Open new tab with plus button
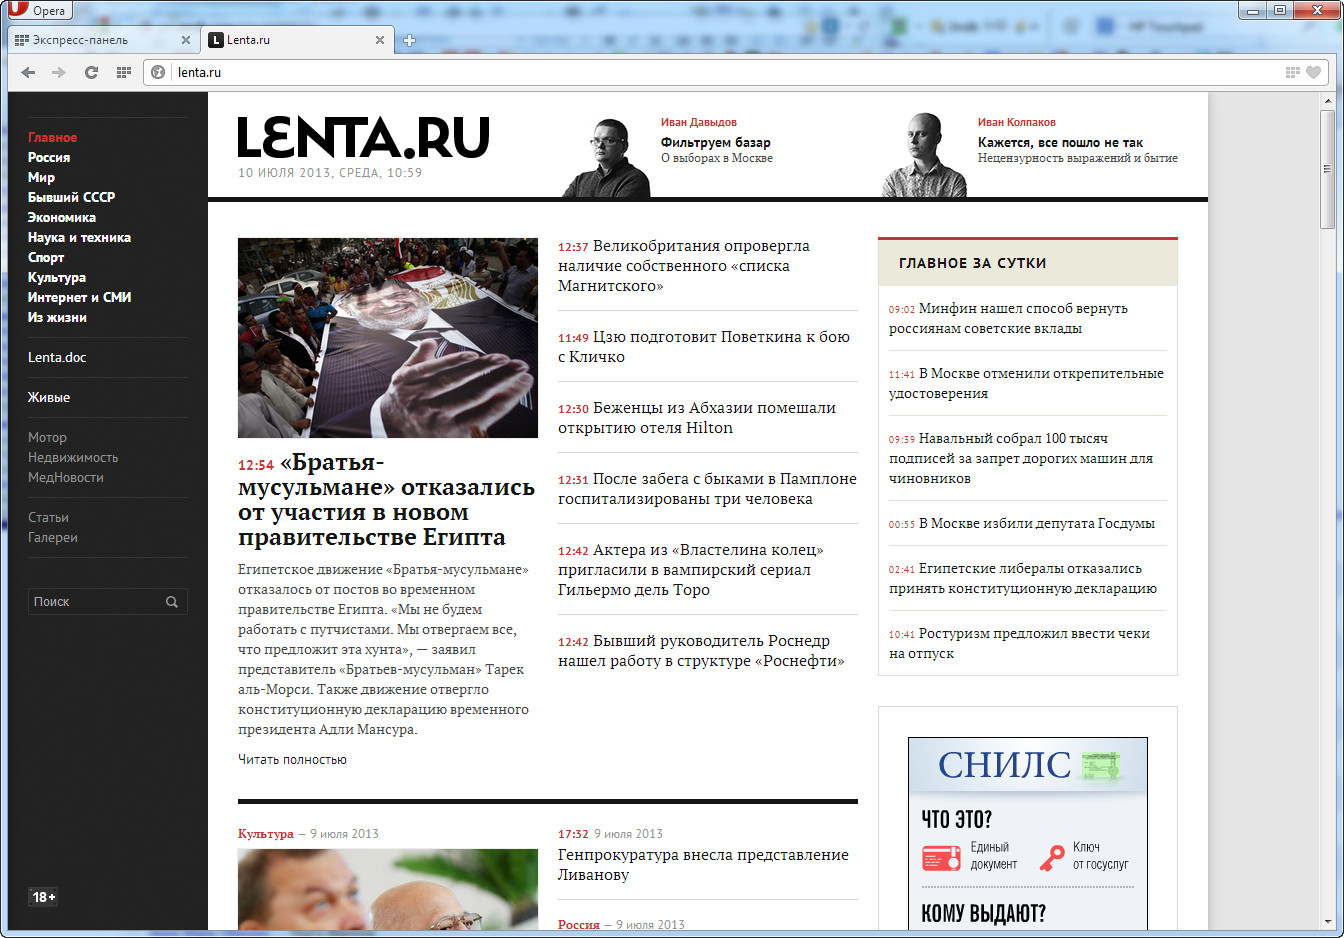The image size is (1344, 938). [409, 41]
